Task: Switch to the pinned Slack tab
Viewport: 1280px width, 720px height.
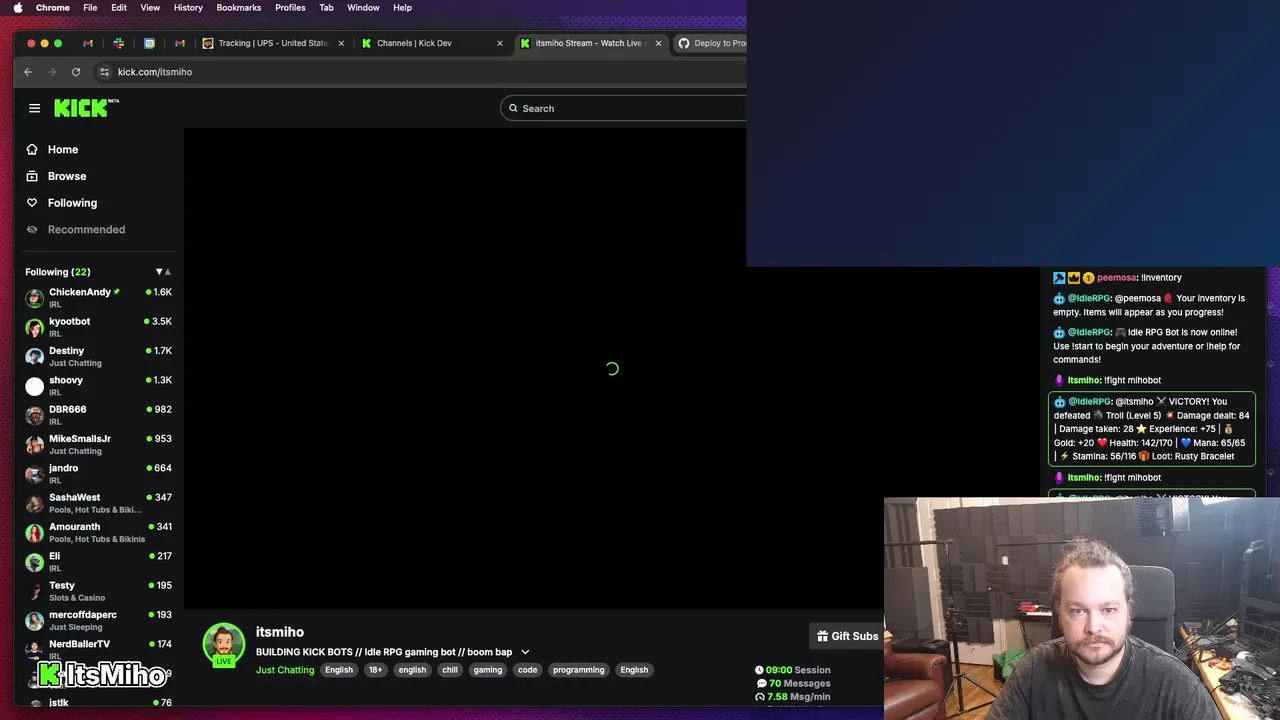Action: (118, 43)
